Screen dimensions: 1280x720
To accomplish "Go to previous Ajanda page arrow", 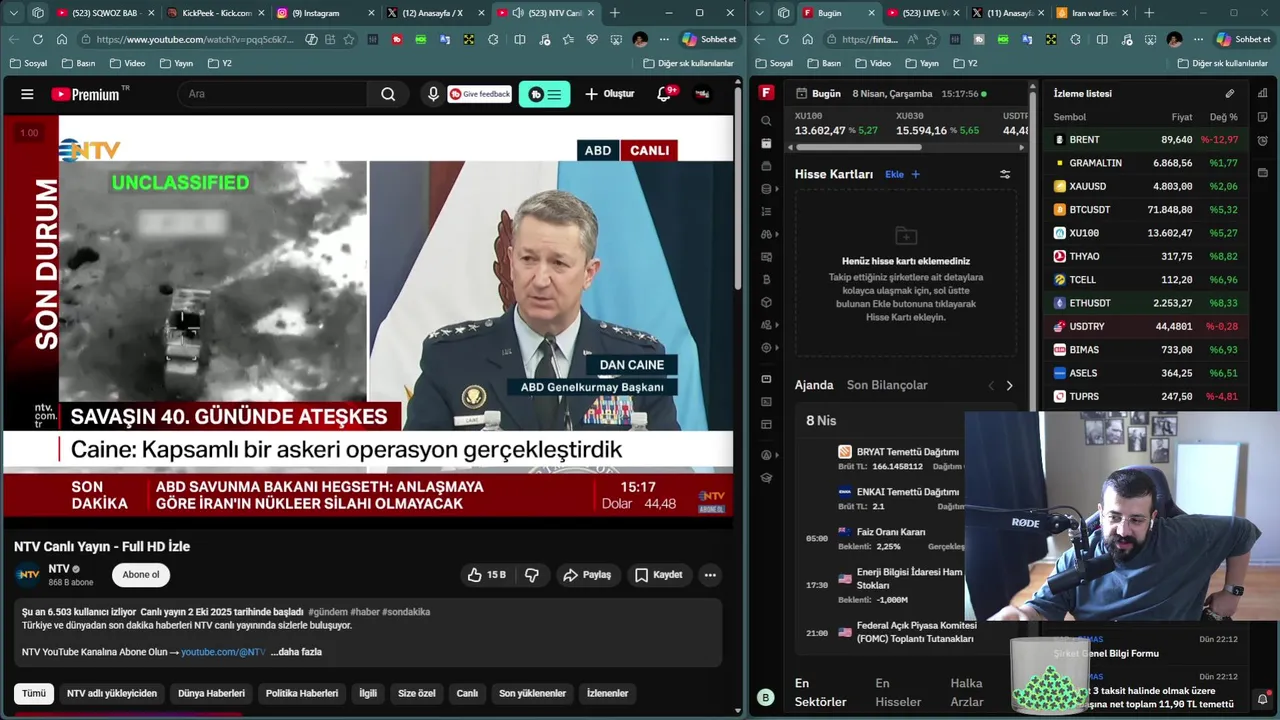I will pos(991,386).
